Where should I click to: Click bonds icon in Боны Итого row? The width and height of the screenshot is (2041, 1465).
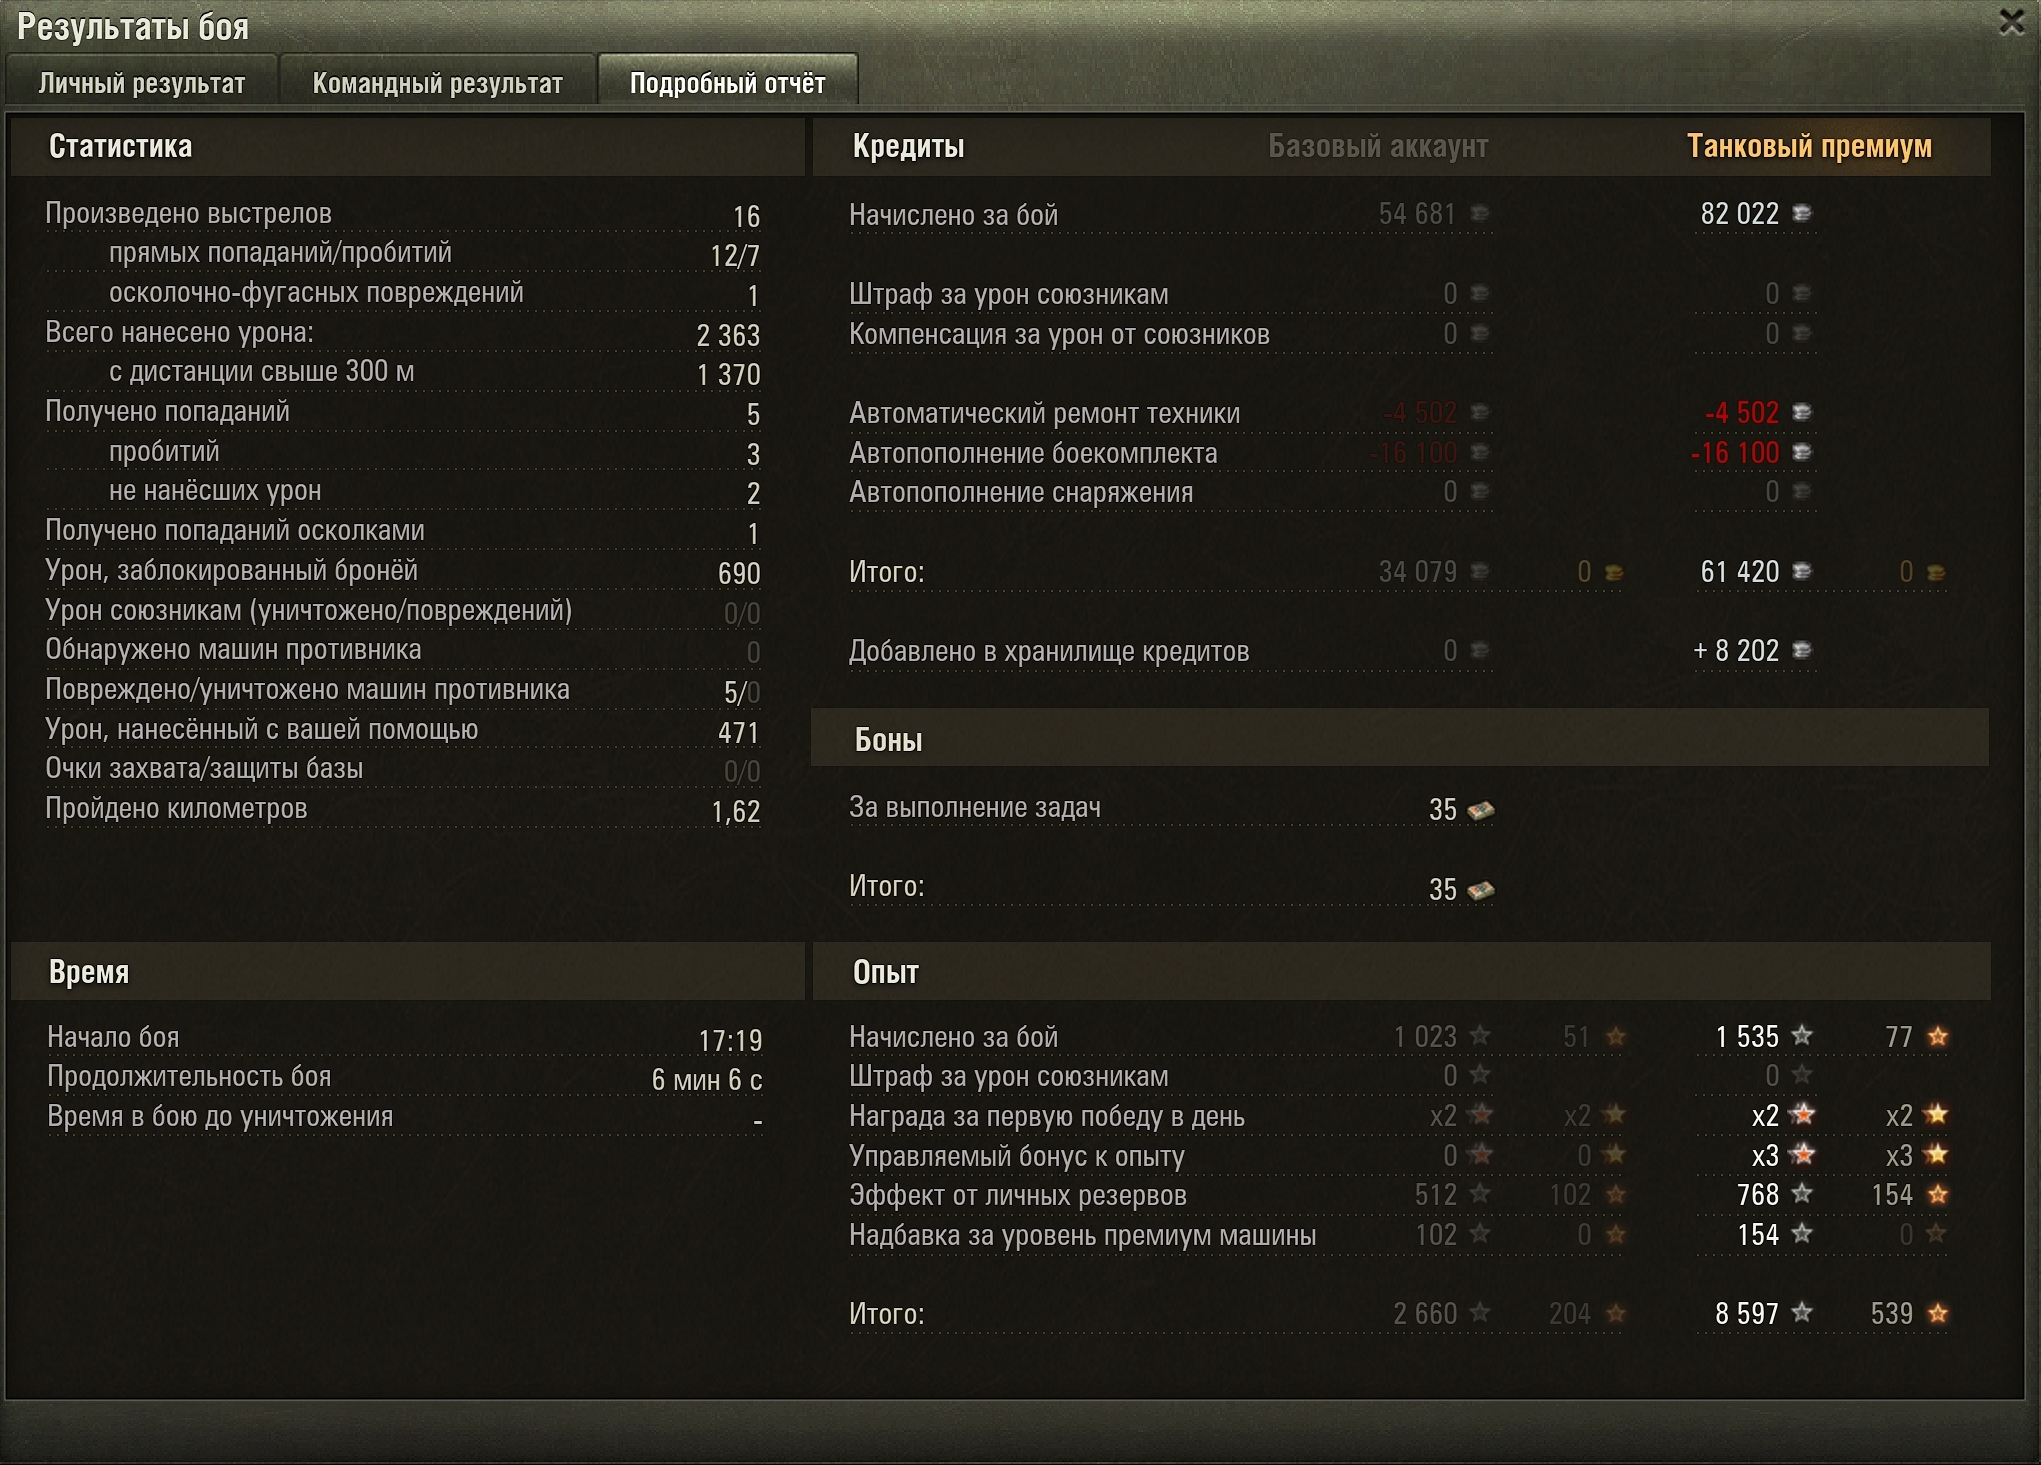coord(1480,889)
